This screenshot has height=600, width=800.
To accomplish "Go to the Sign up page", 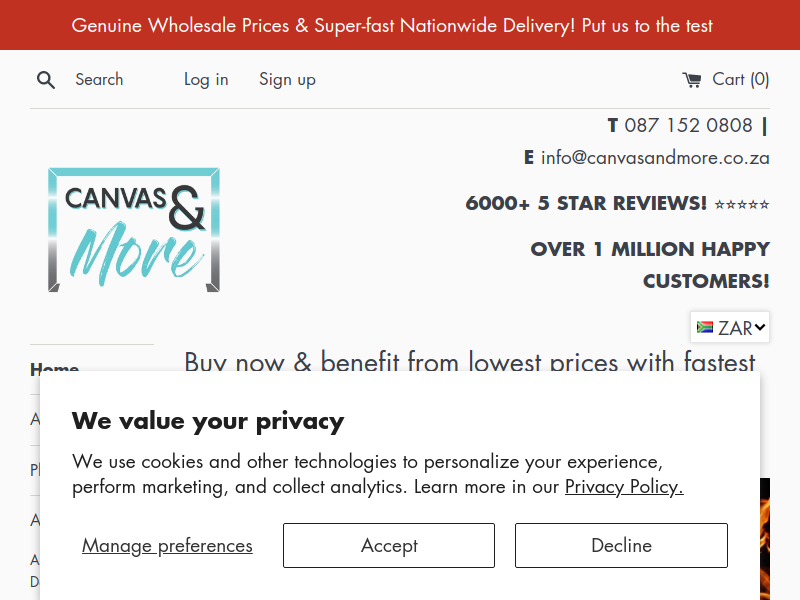I will [x=287, y=80].
